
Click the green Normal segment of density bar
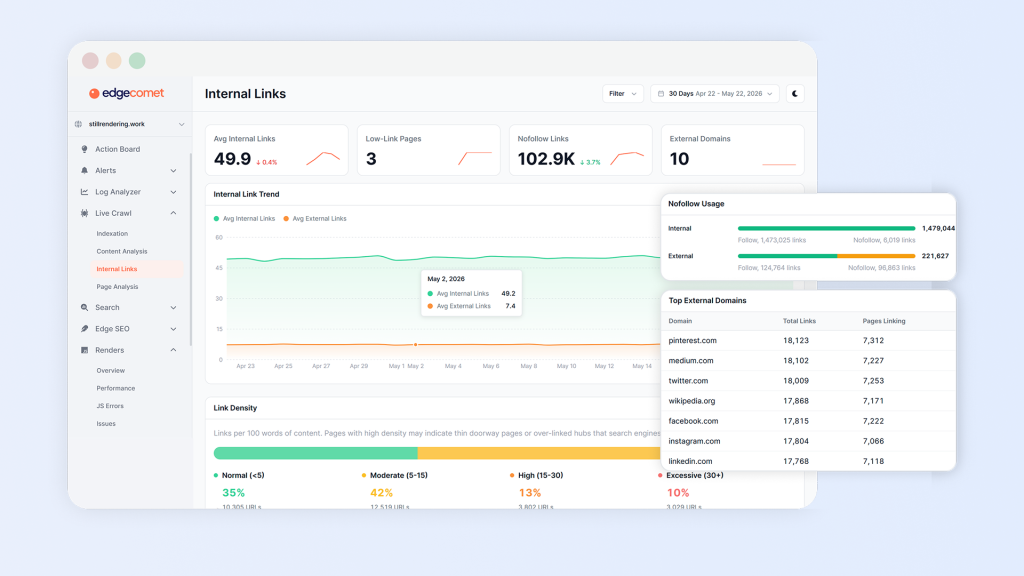315,453
